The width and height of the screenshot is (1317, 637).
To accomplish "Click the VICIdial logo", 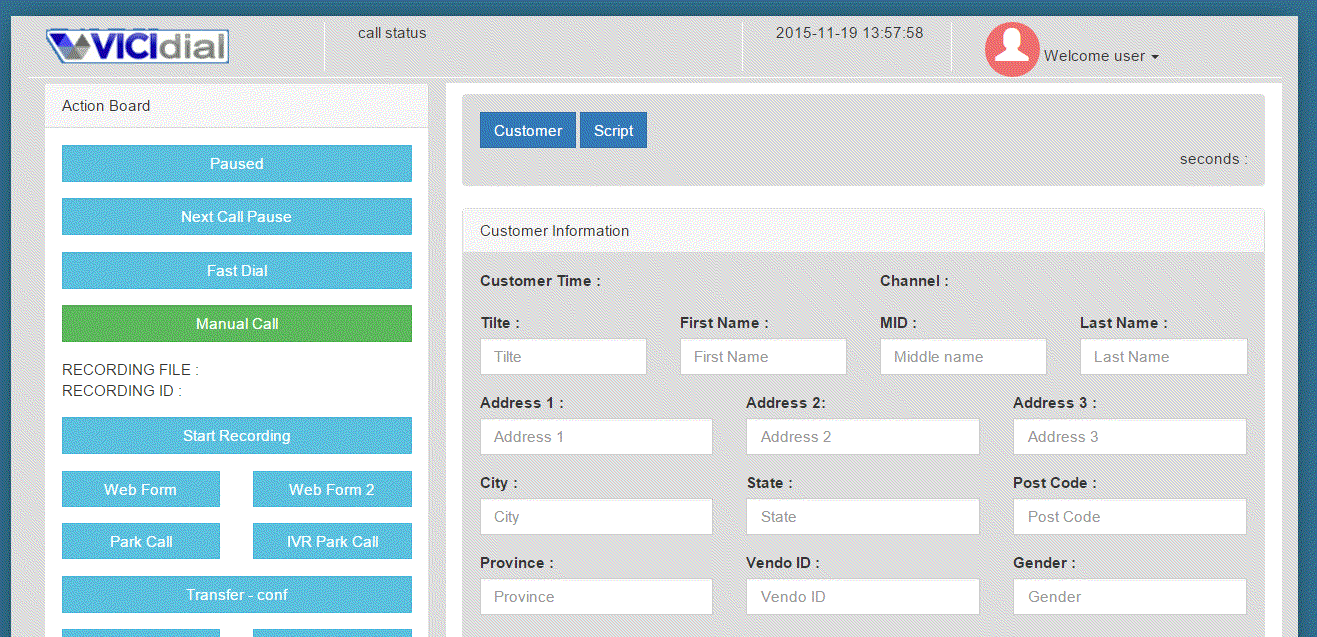I will point(137,47).
